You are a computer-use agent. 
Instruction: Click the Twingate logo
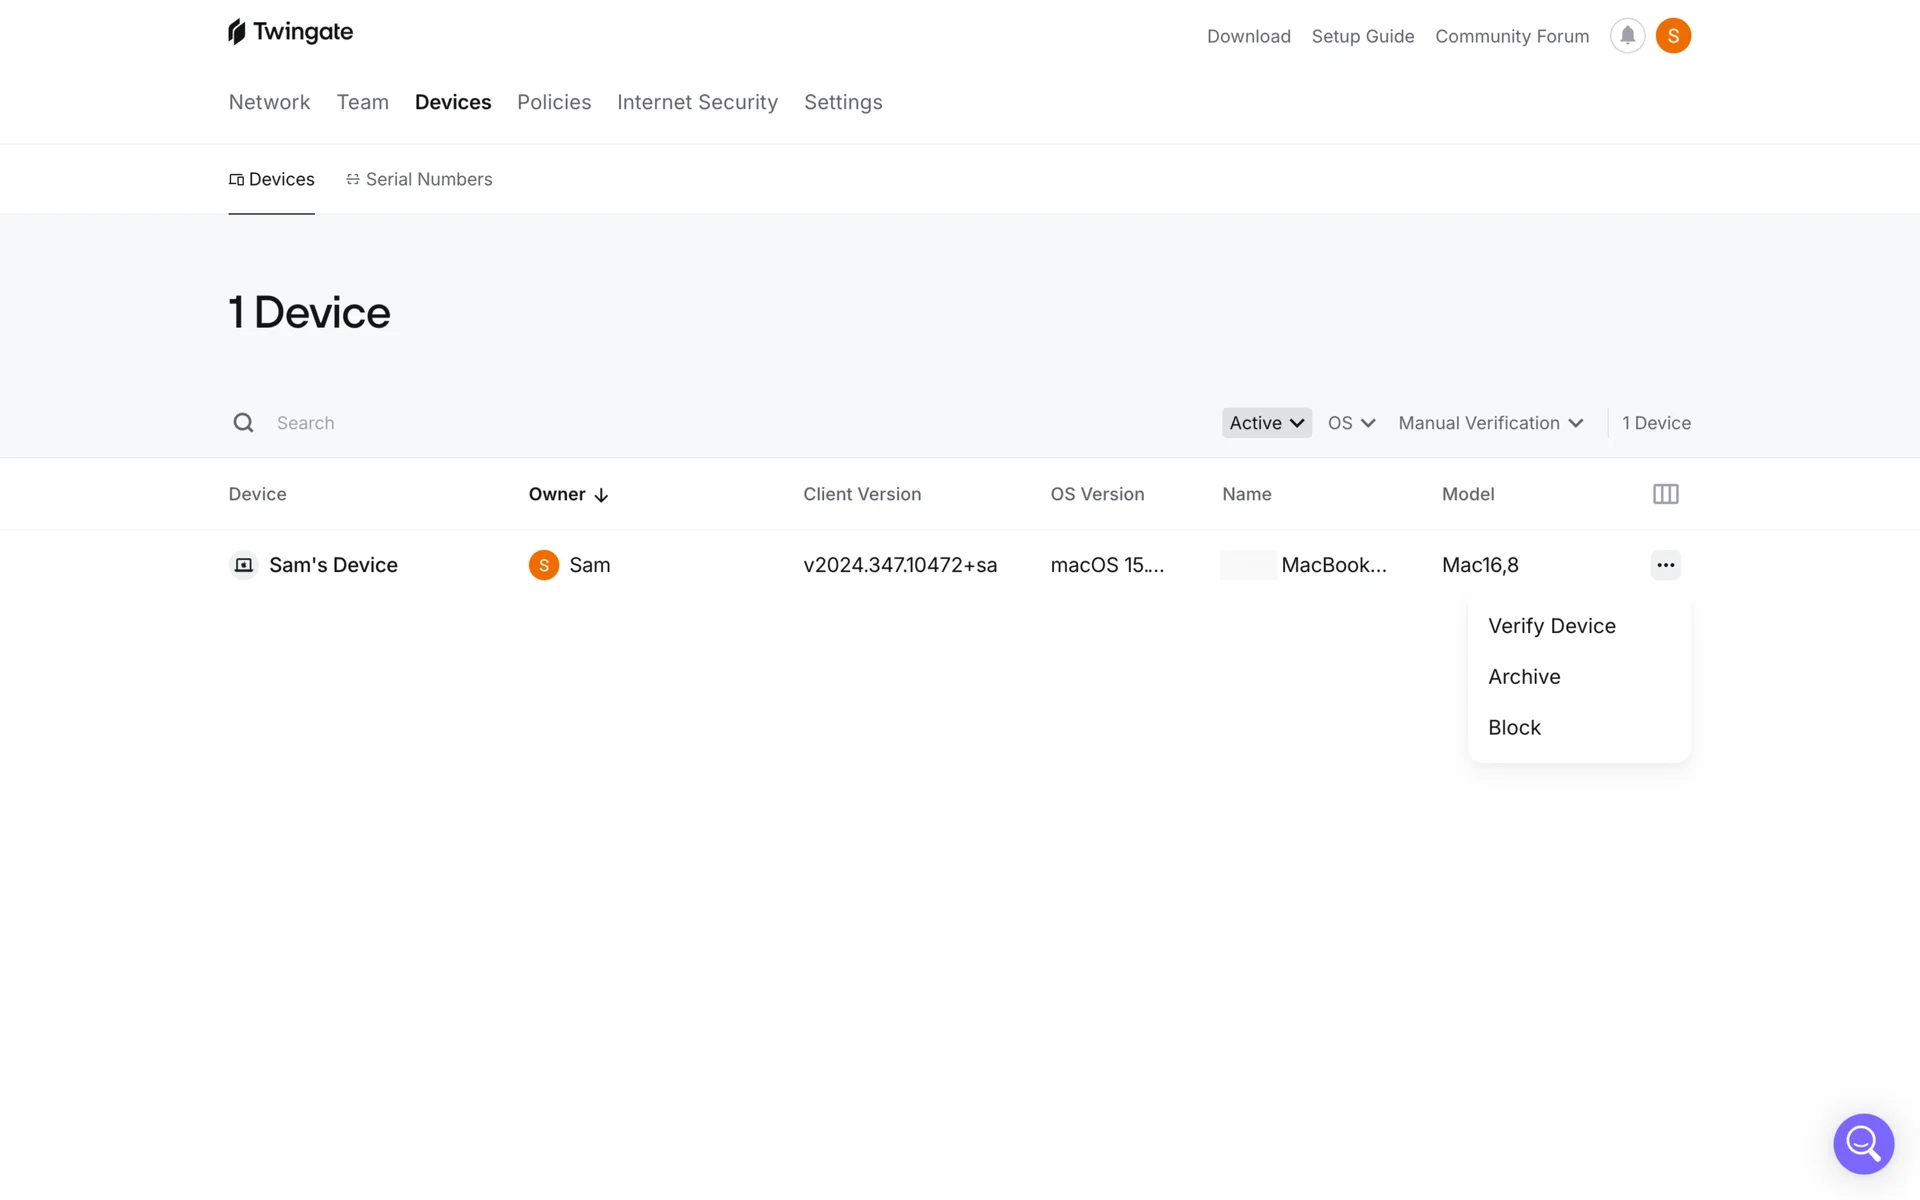coord(290,32)
